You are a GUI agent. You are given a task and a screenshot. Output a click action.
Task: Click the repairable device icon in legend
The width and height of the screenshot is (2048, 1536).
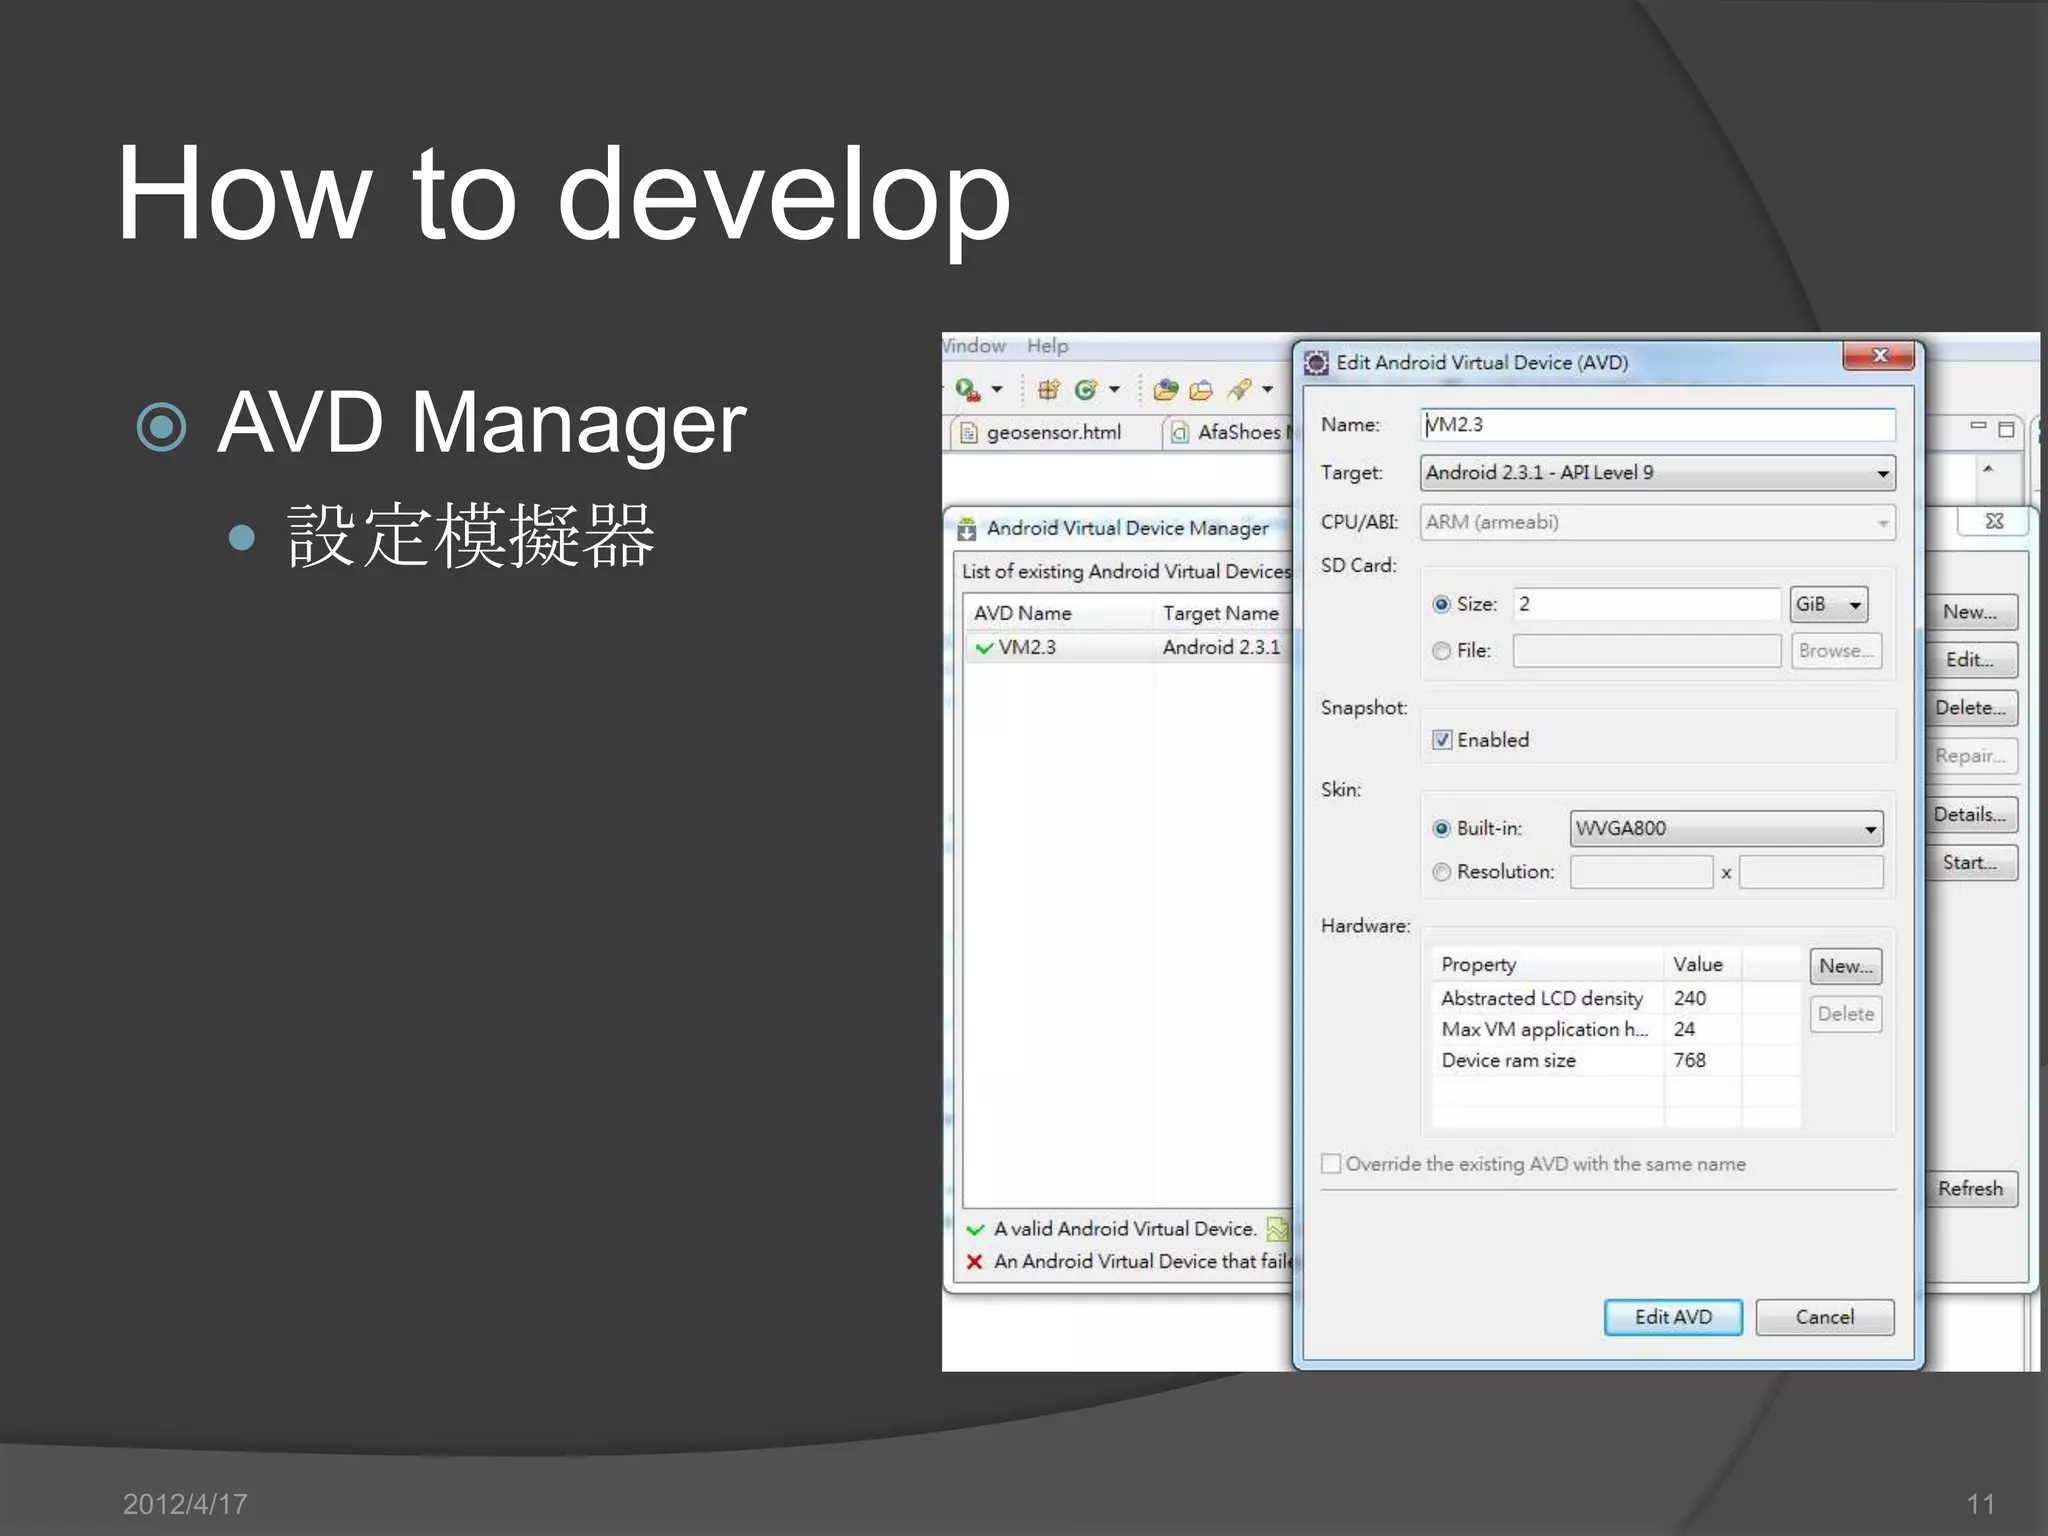pyautogui.click(x=1277, y=1229)
